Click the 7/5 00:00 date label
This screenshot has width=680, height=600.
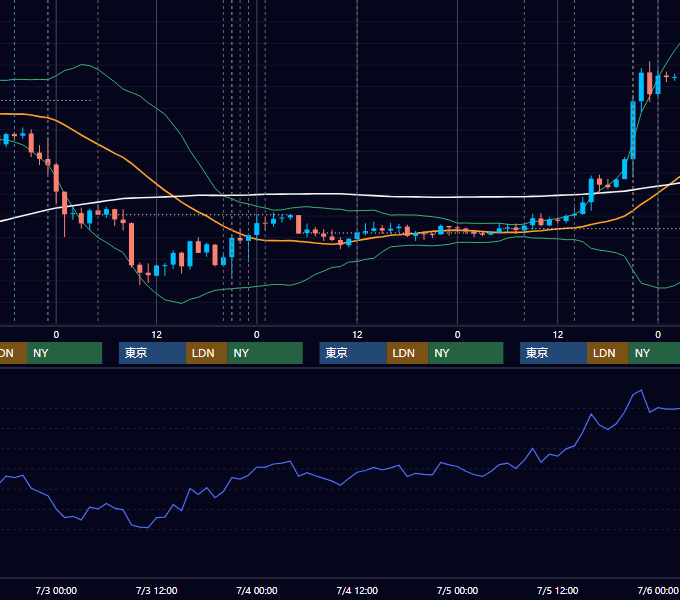(457, 590)
